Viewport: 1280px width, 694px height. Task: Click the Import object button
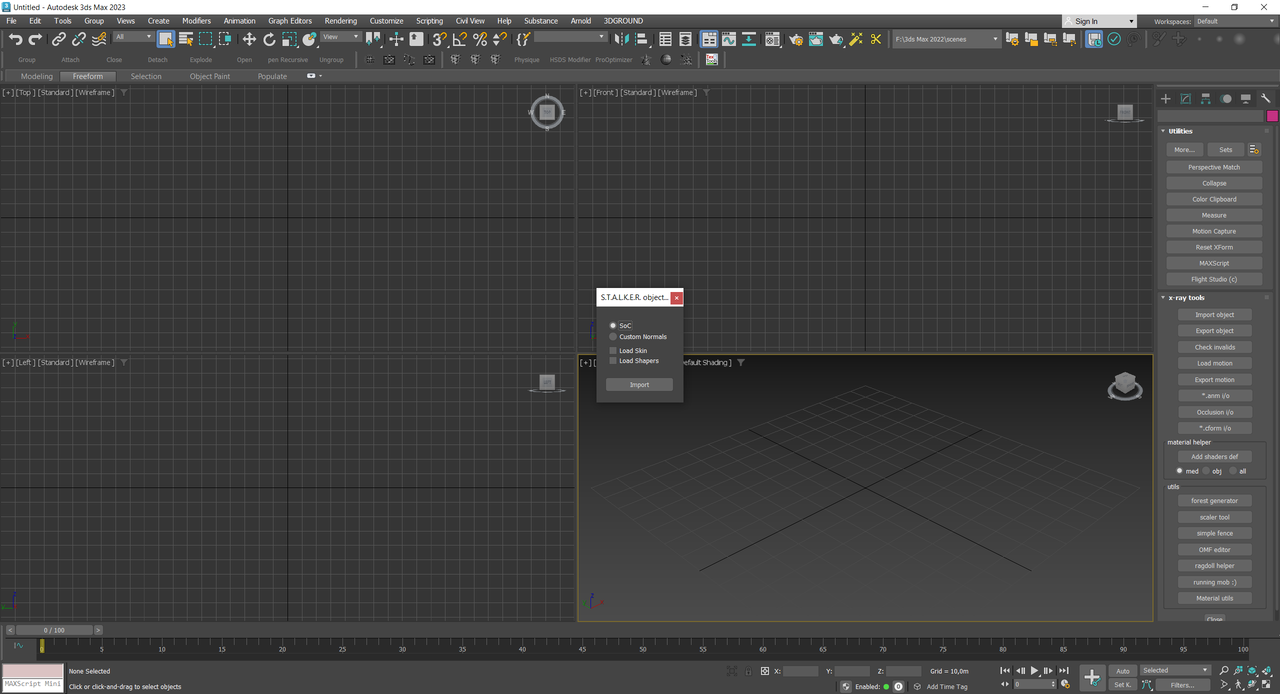(1214, 315)
